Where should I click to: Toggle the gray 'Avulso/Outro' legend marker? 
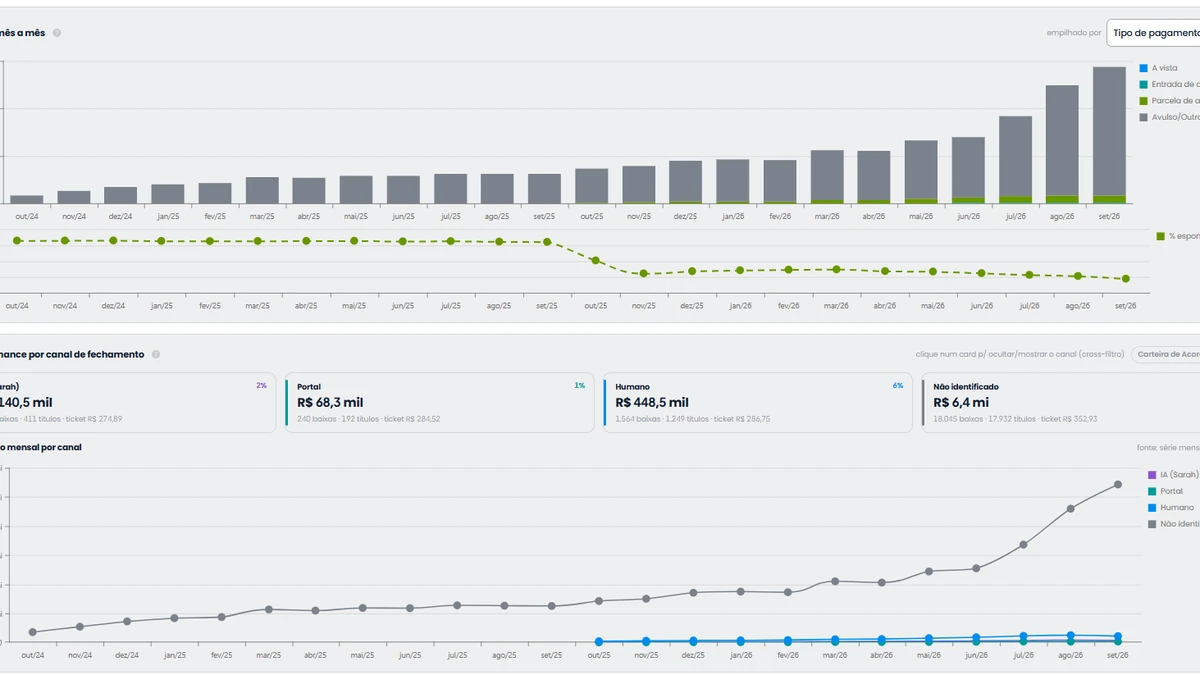point(1143,117)
